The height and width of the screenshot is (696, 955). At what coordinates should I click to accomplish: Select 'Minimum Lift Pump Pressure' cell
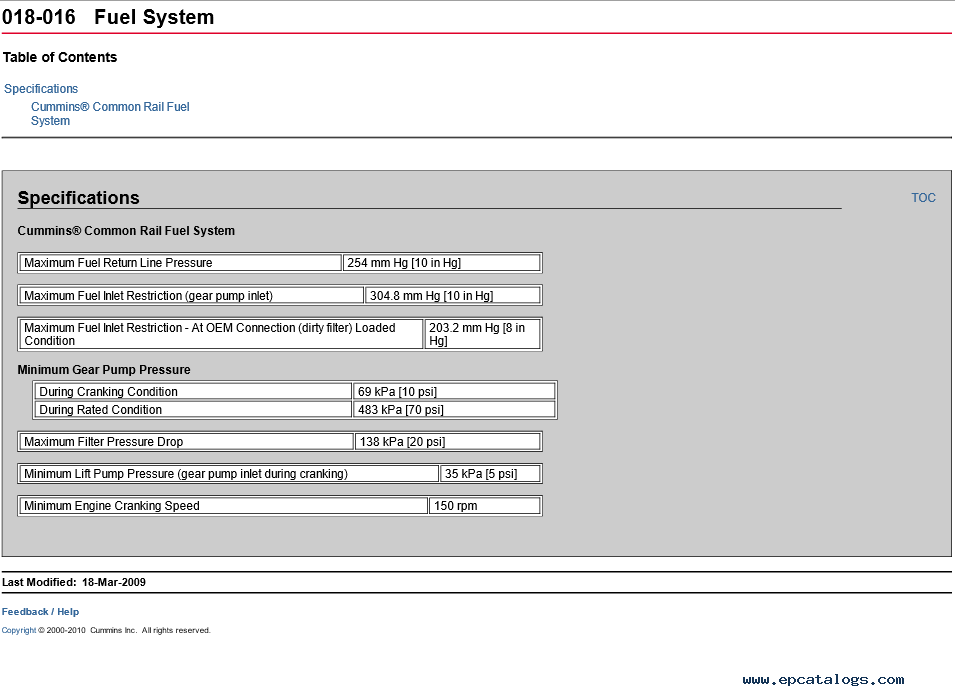pyautogui.click(x=229, y=474)
